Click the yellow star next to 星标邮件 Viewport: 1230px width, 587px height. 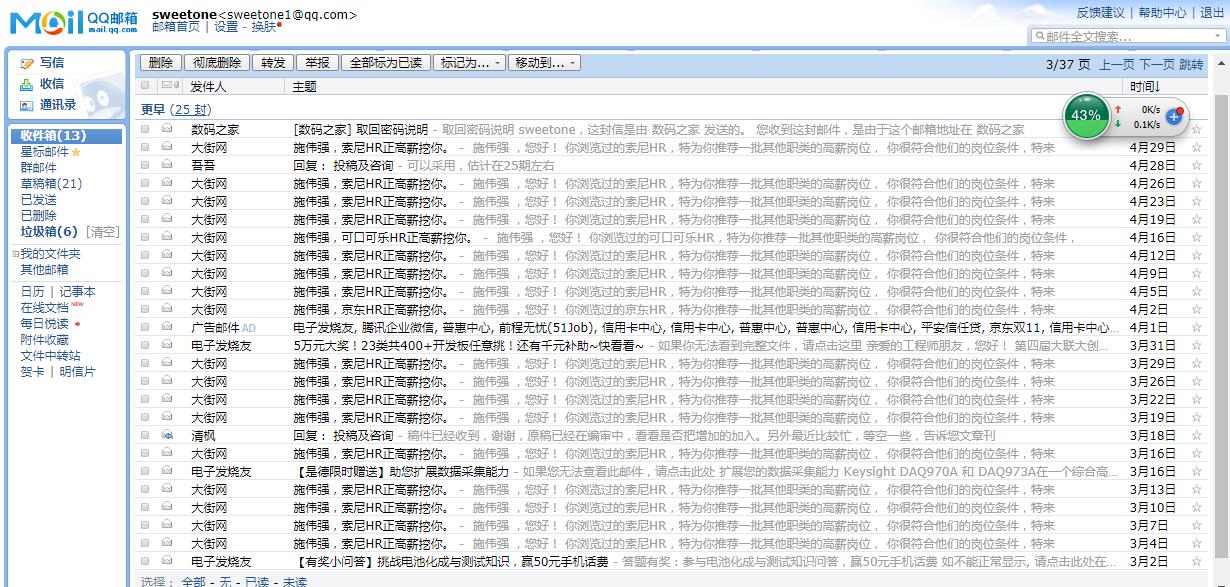click(x=76, y=152)
